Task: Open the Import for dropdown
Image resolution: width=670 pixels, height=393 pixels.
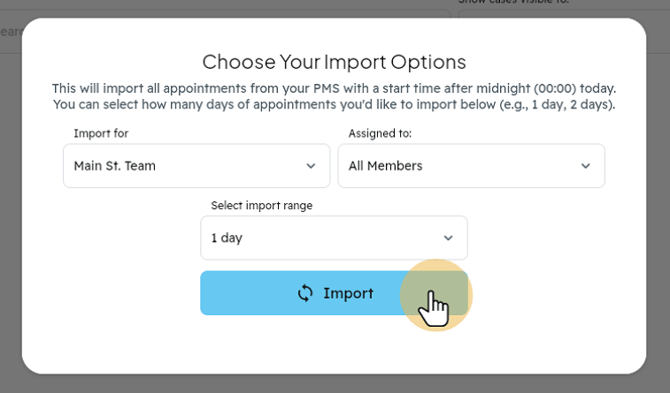Action: tap(197, 166)
